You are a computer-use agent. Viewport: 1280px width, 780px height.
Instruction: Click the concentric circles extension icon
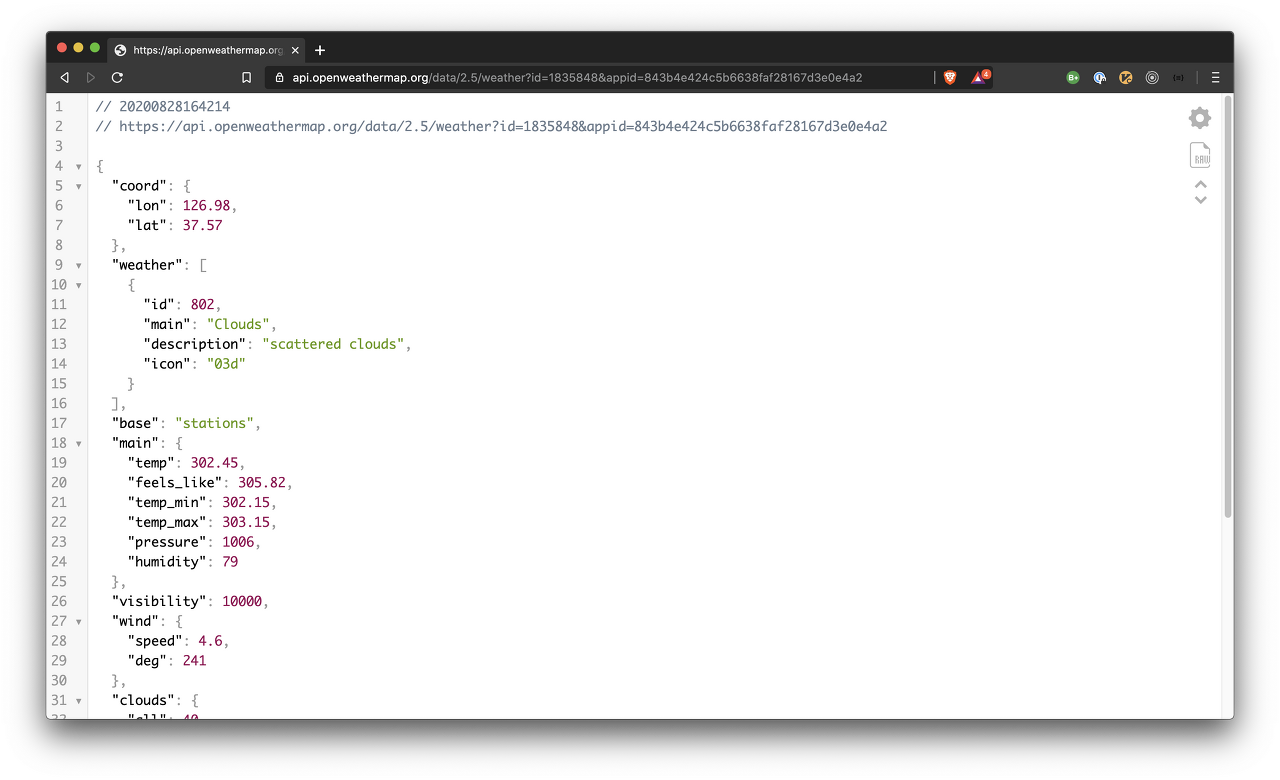pos(1152,77)
